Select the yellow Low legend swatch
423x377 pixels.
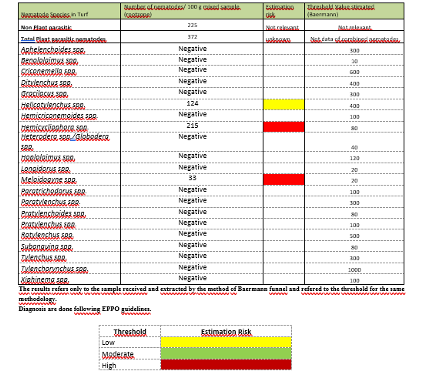click(x=226, y=342)
